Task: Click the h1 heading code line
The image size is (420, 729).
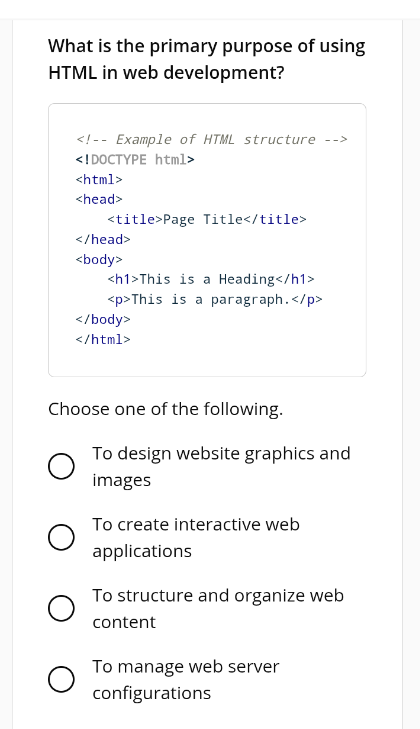Action: coord(211,279)
